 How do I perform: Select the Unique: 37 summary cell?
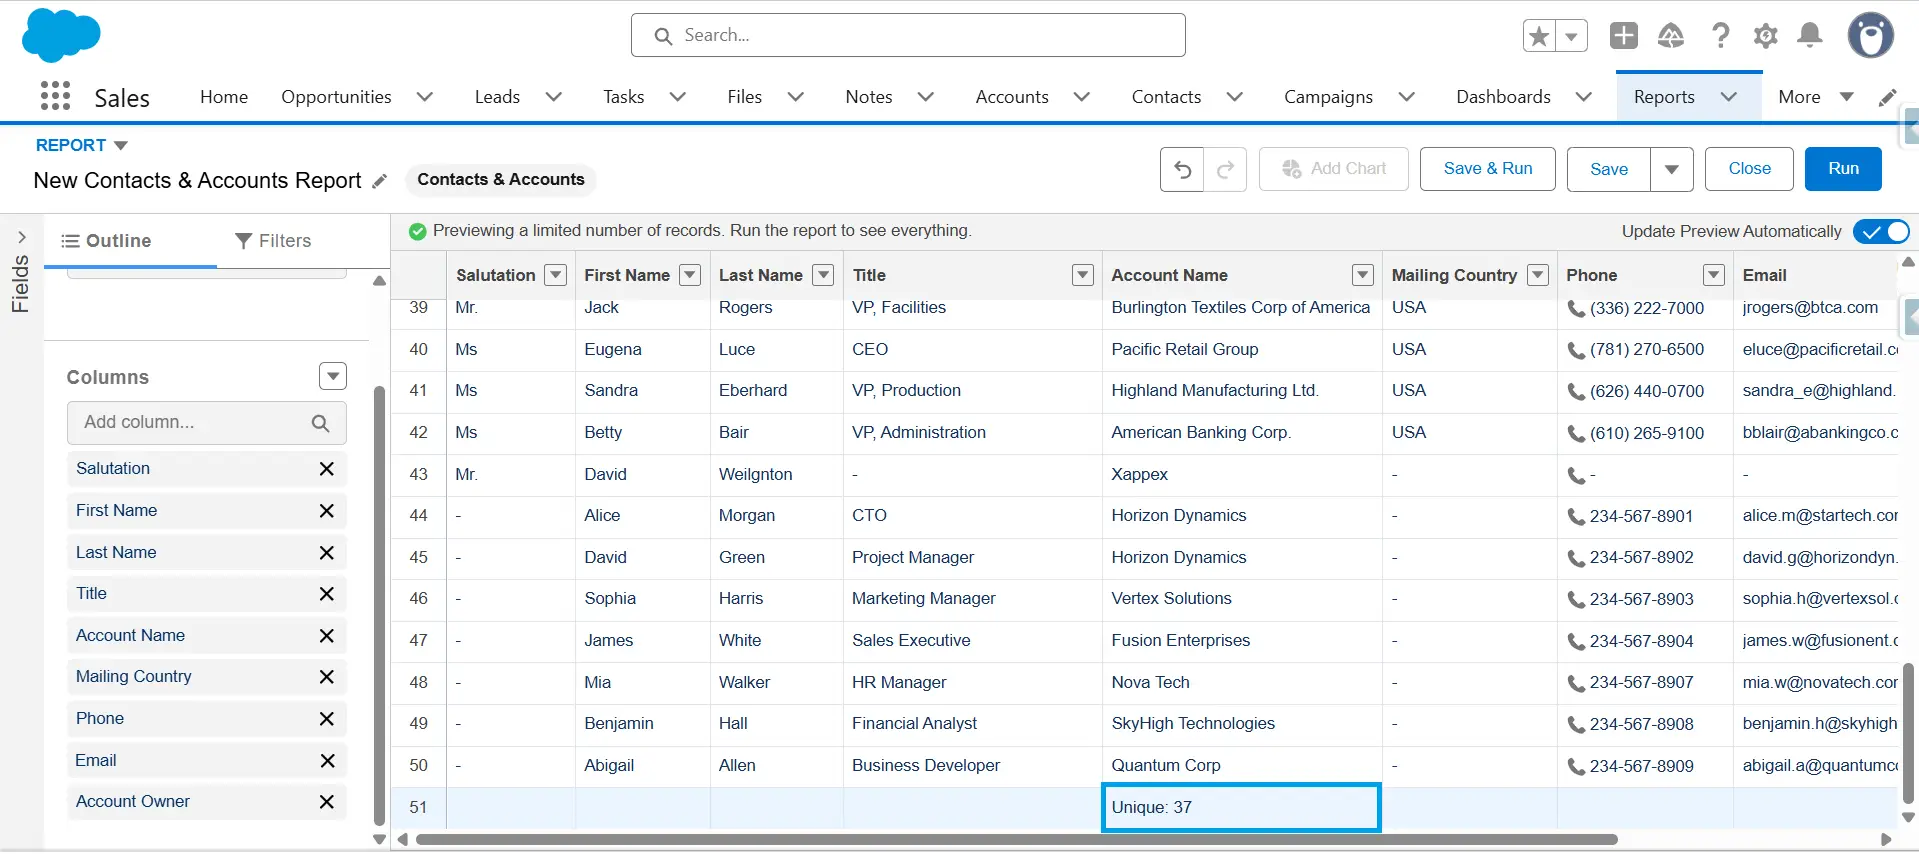point(1241,808)
